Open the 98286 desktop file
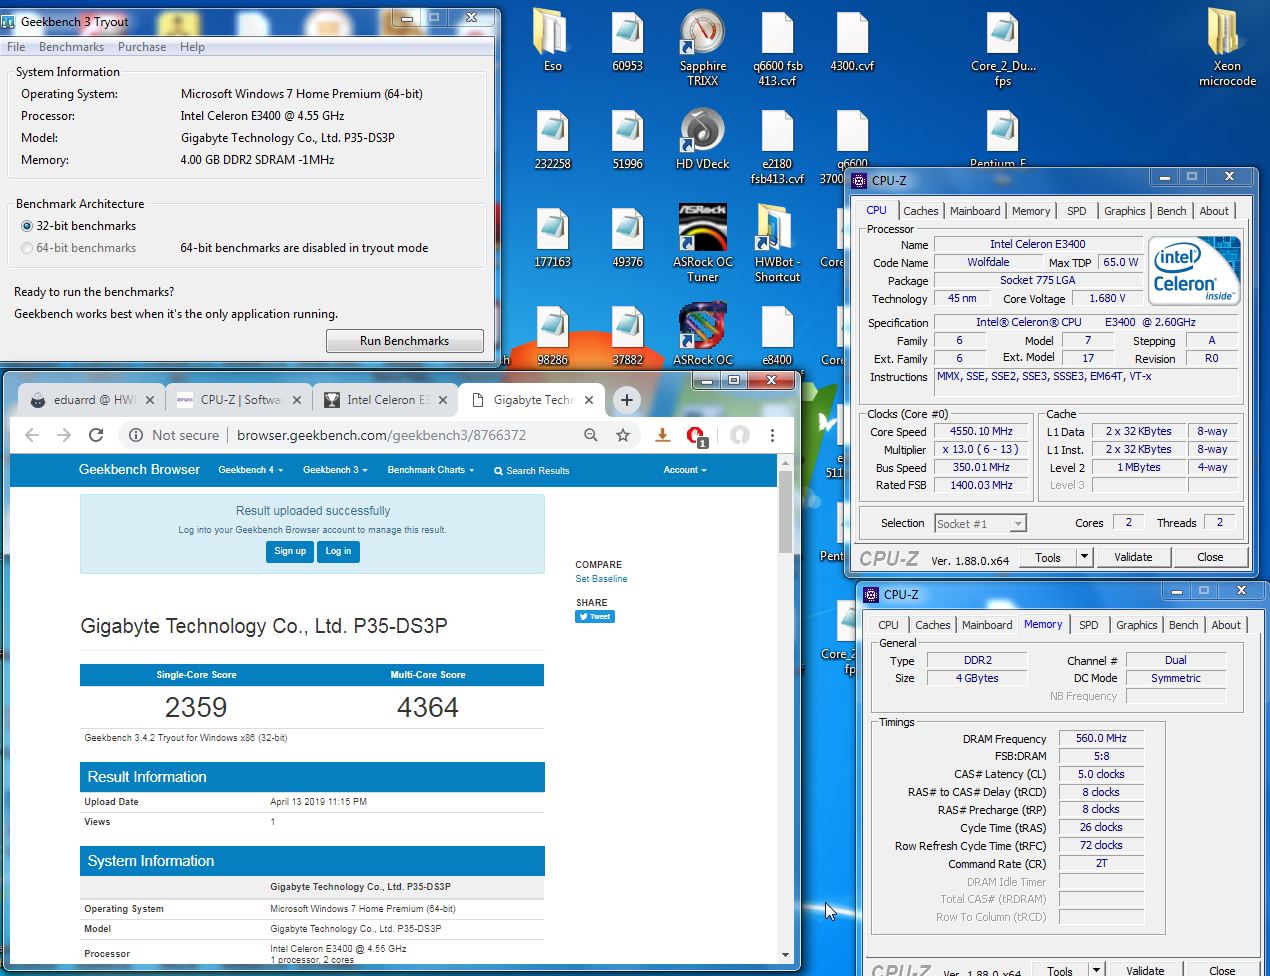The width and height of the screenshot is (1270, 976). 552,335
